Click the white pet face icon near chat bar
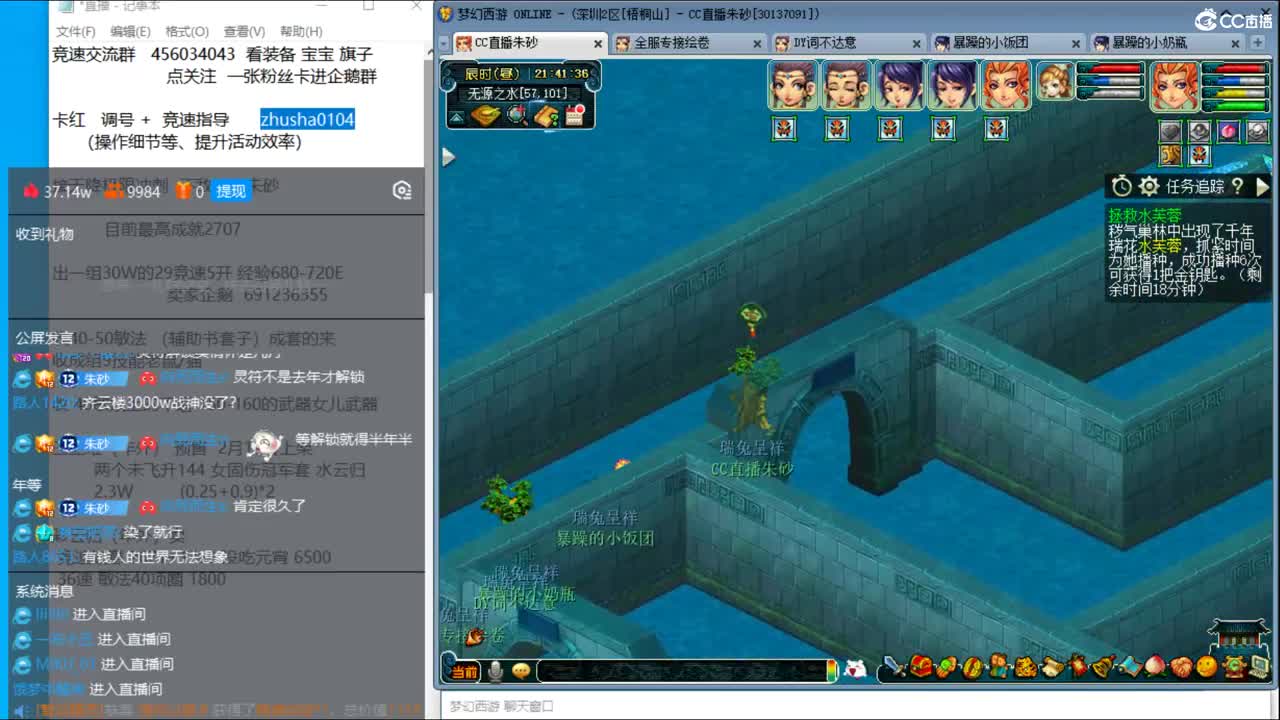This screenshot has width=1280, height=720. 855,670
